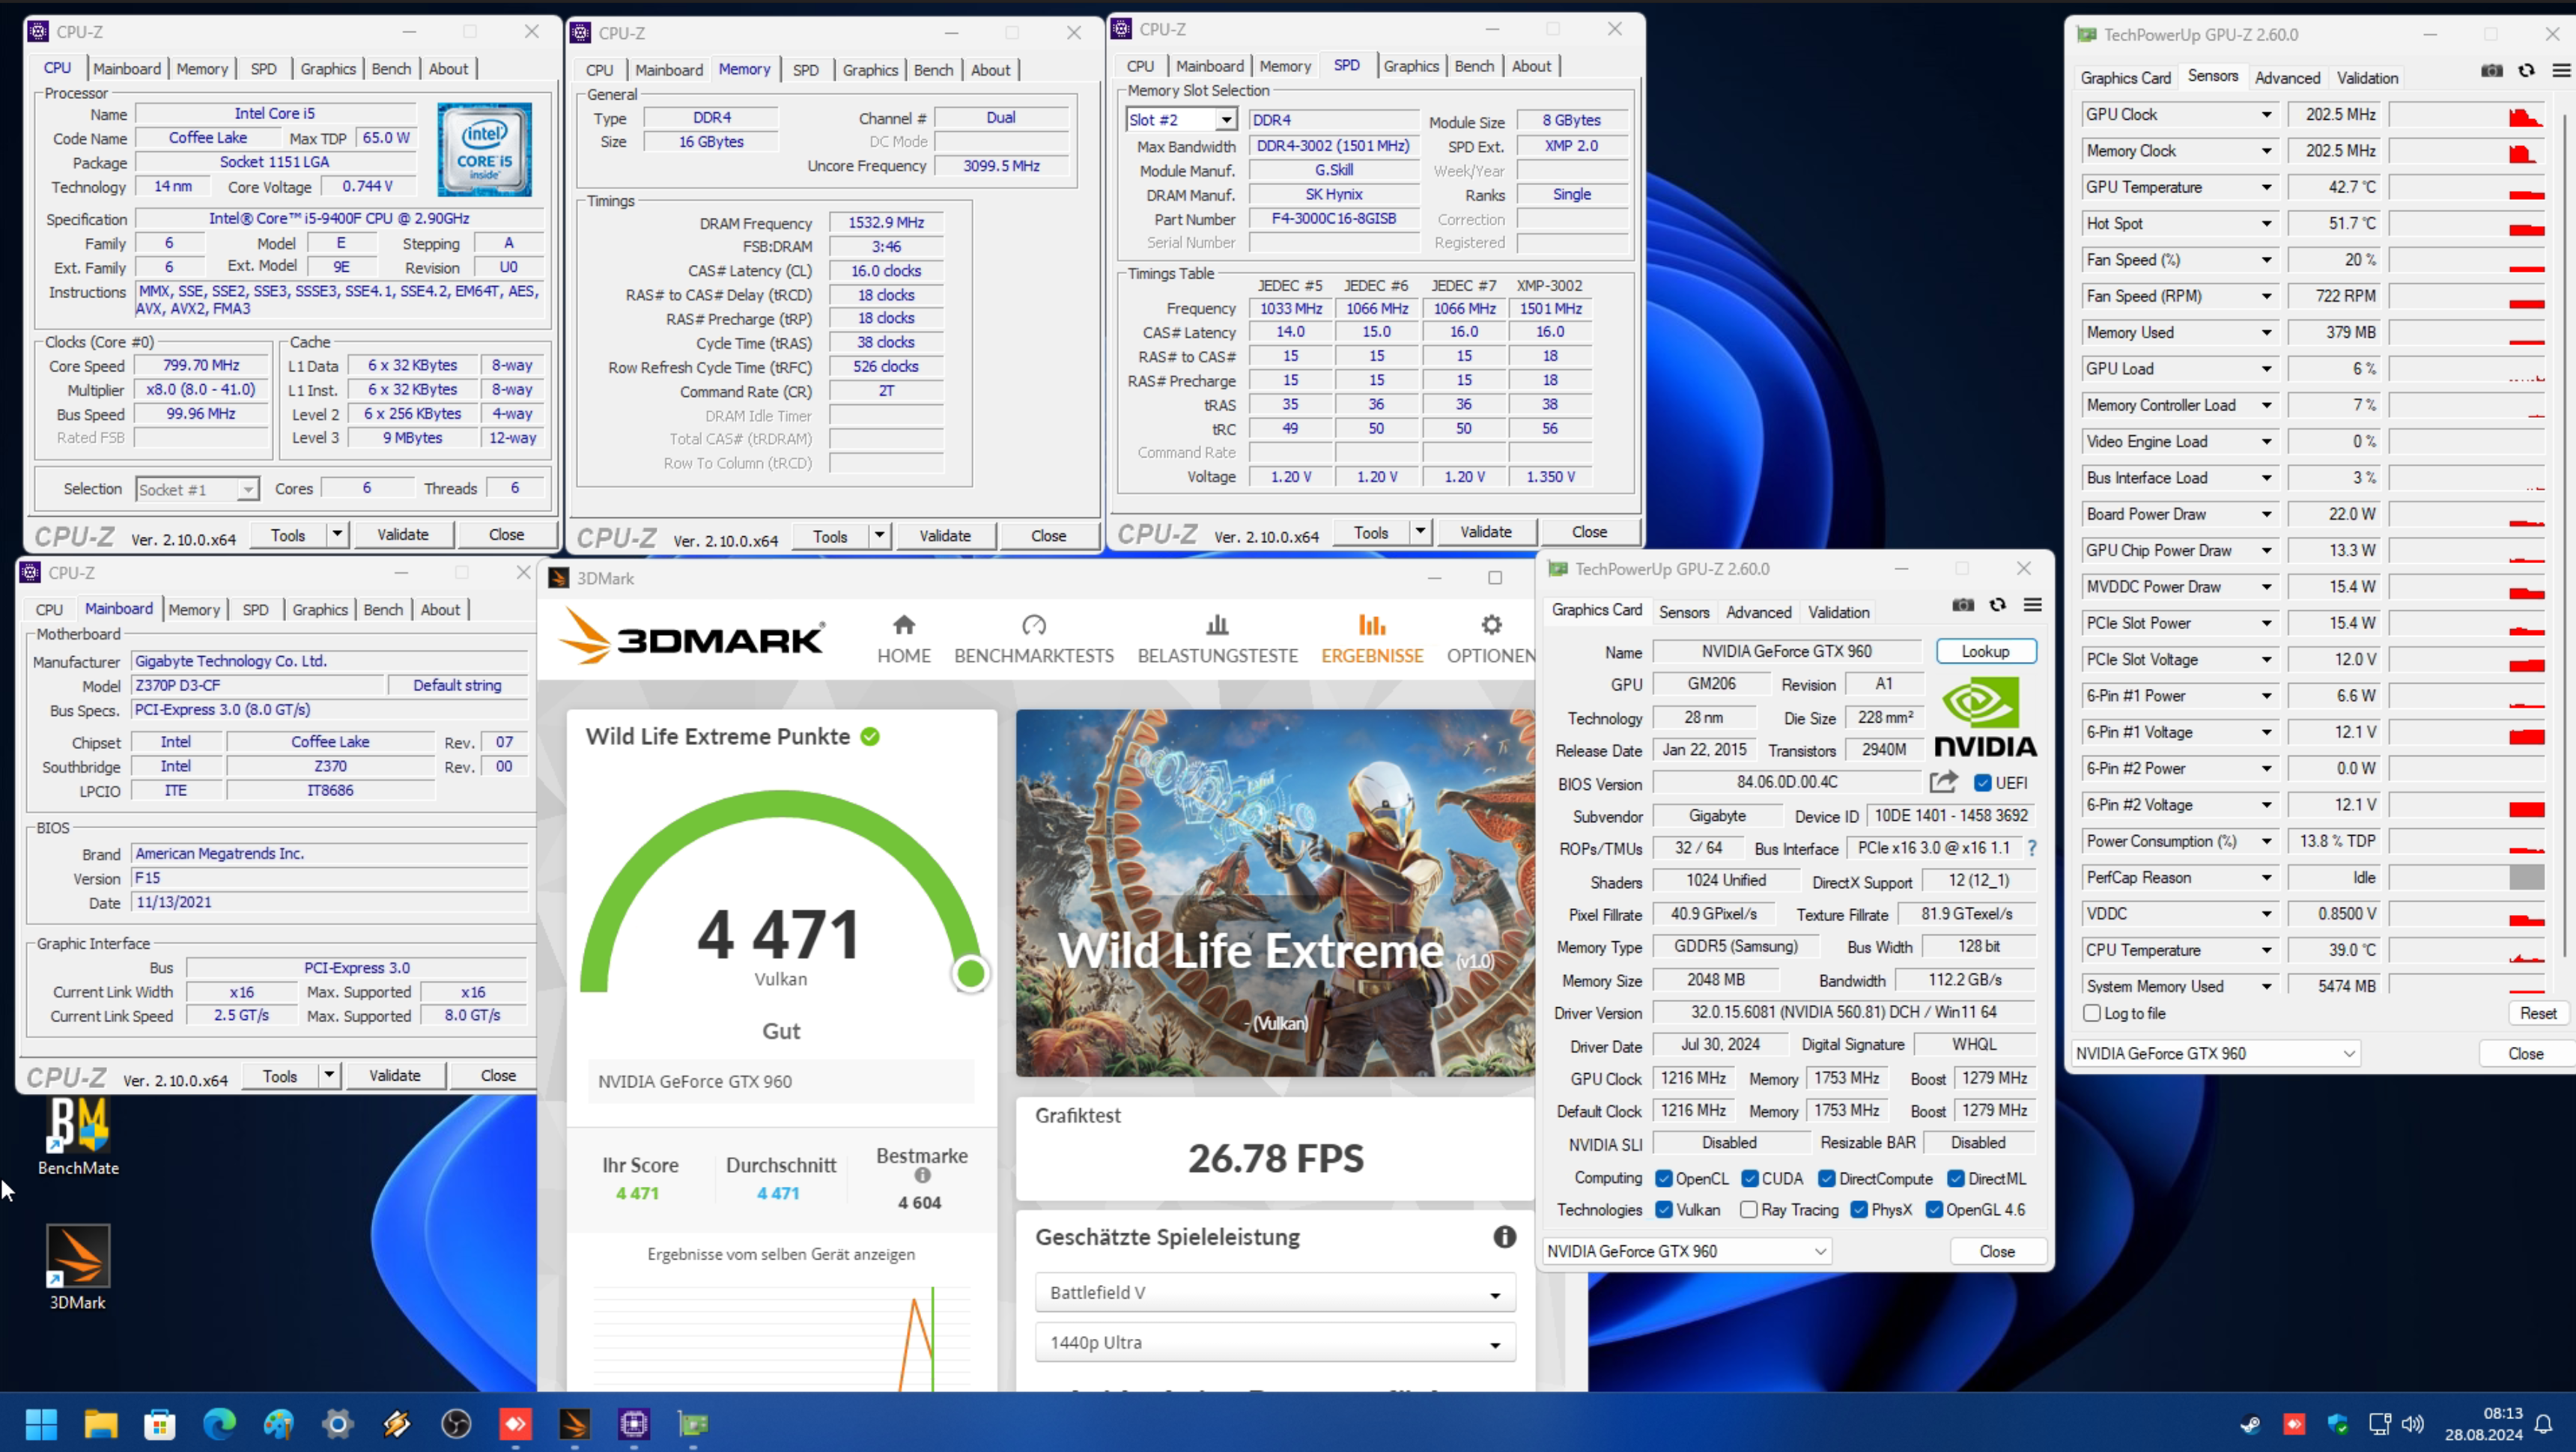Toggle Ray Tracing checkbox in GPU-Z
Viewport: 2576px width, 1452px height.
[x=1749, y=1209]
